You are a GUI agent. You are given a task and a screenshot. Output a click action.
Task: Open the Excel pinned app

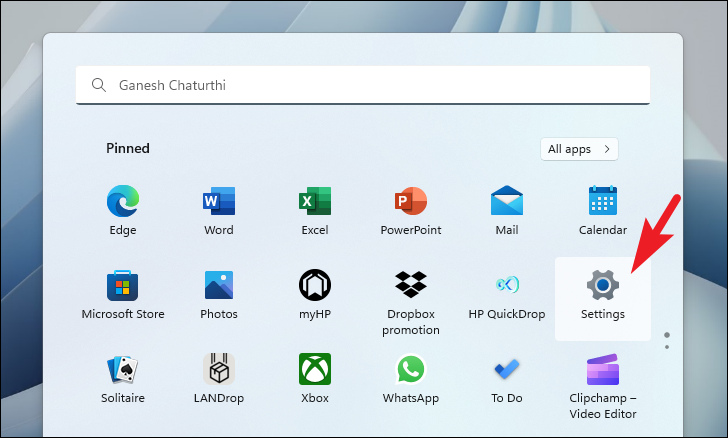tap(315, 201)
